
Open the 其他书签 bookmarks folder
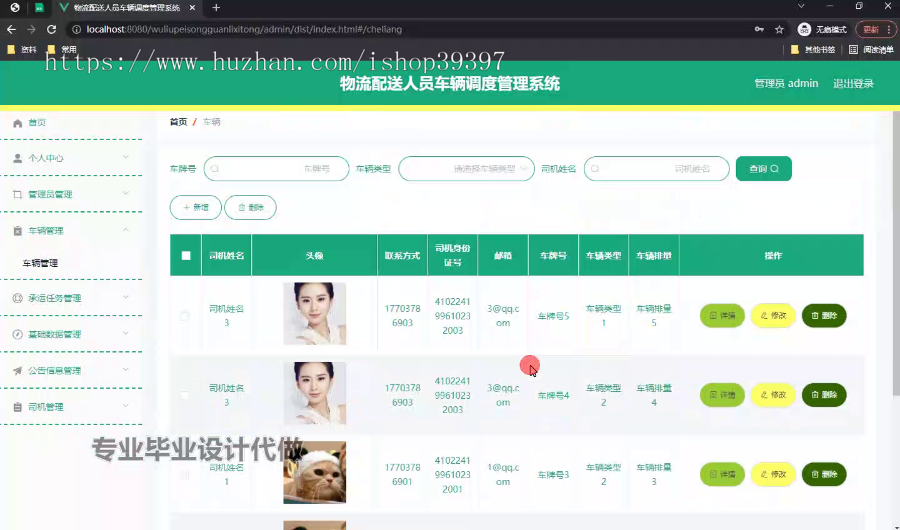(813, 49)
